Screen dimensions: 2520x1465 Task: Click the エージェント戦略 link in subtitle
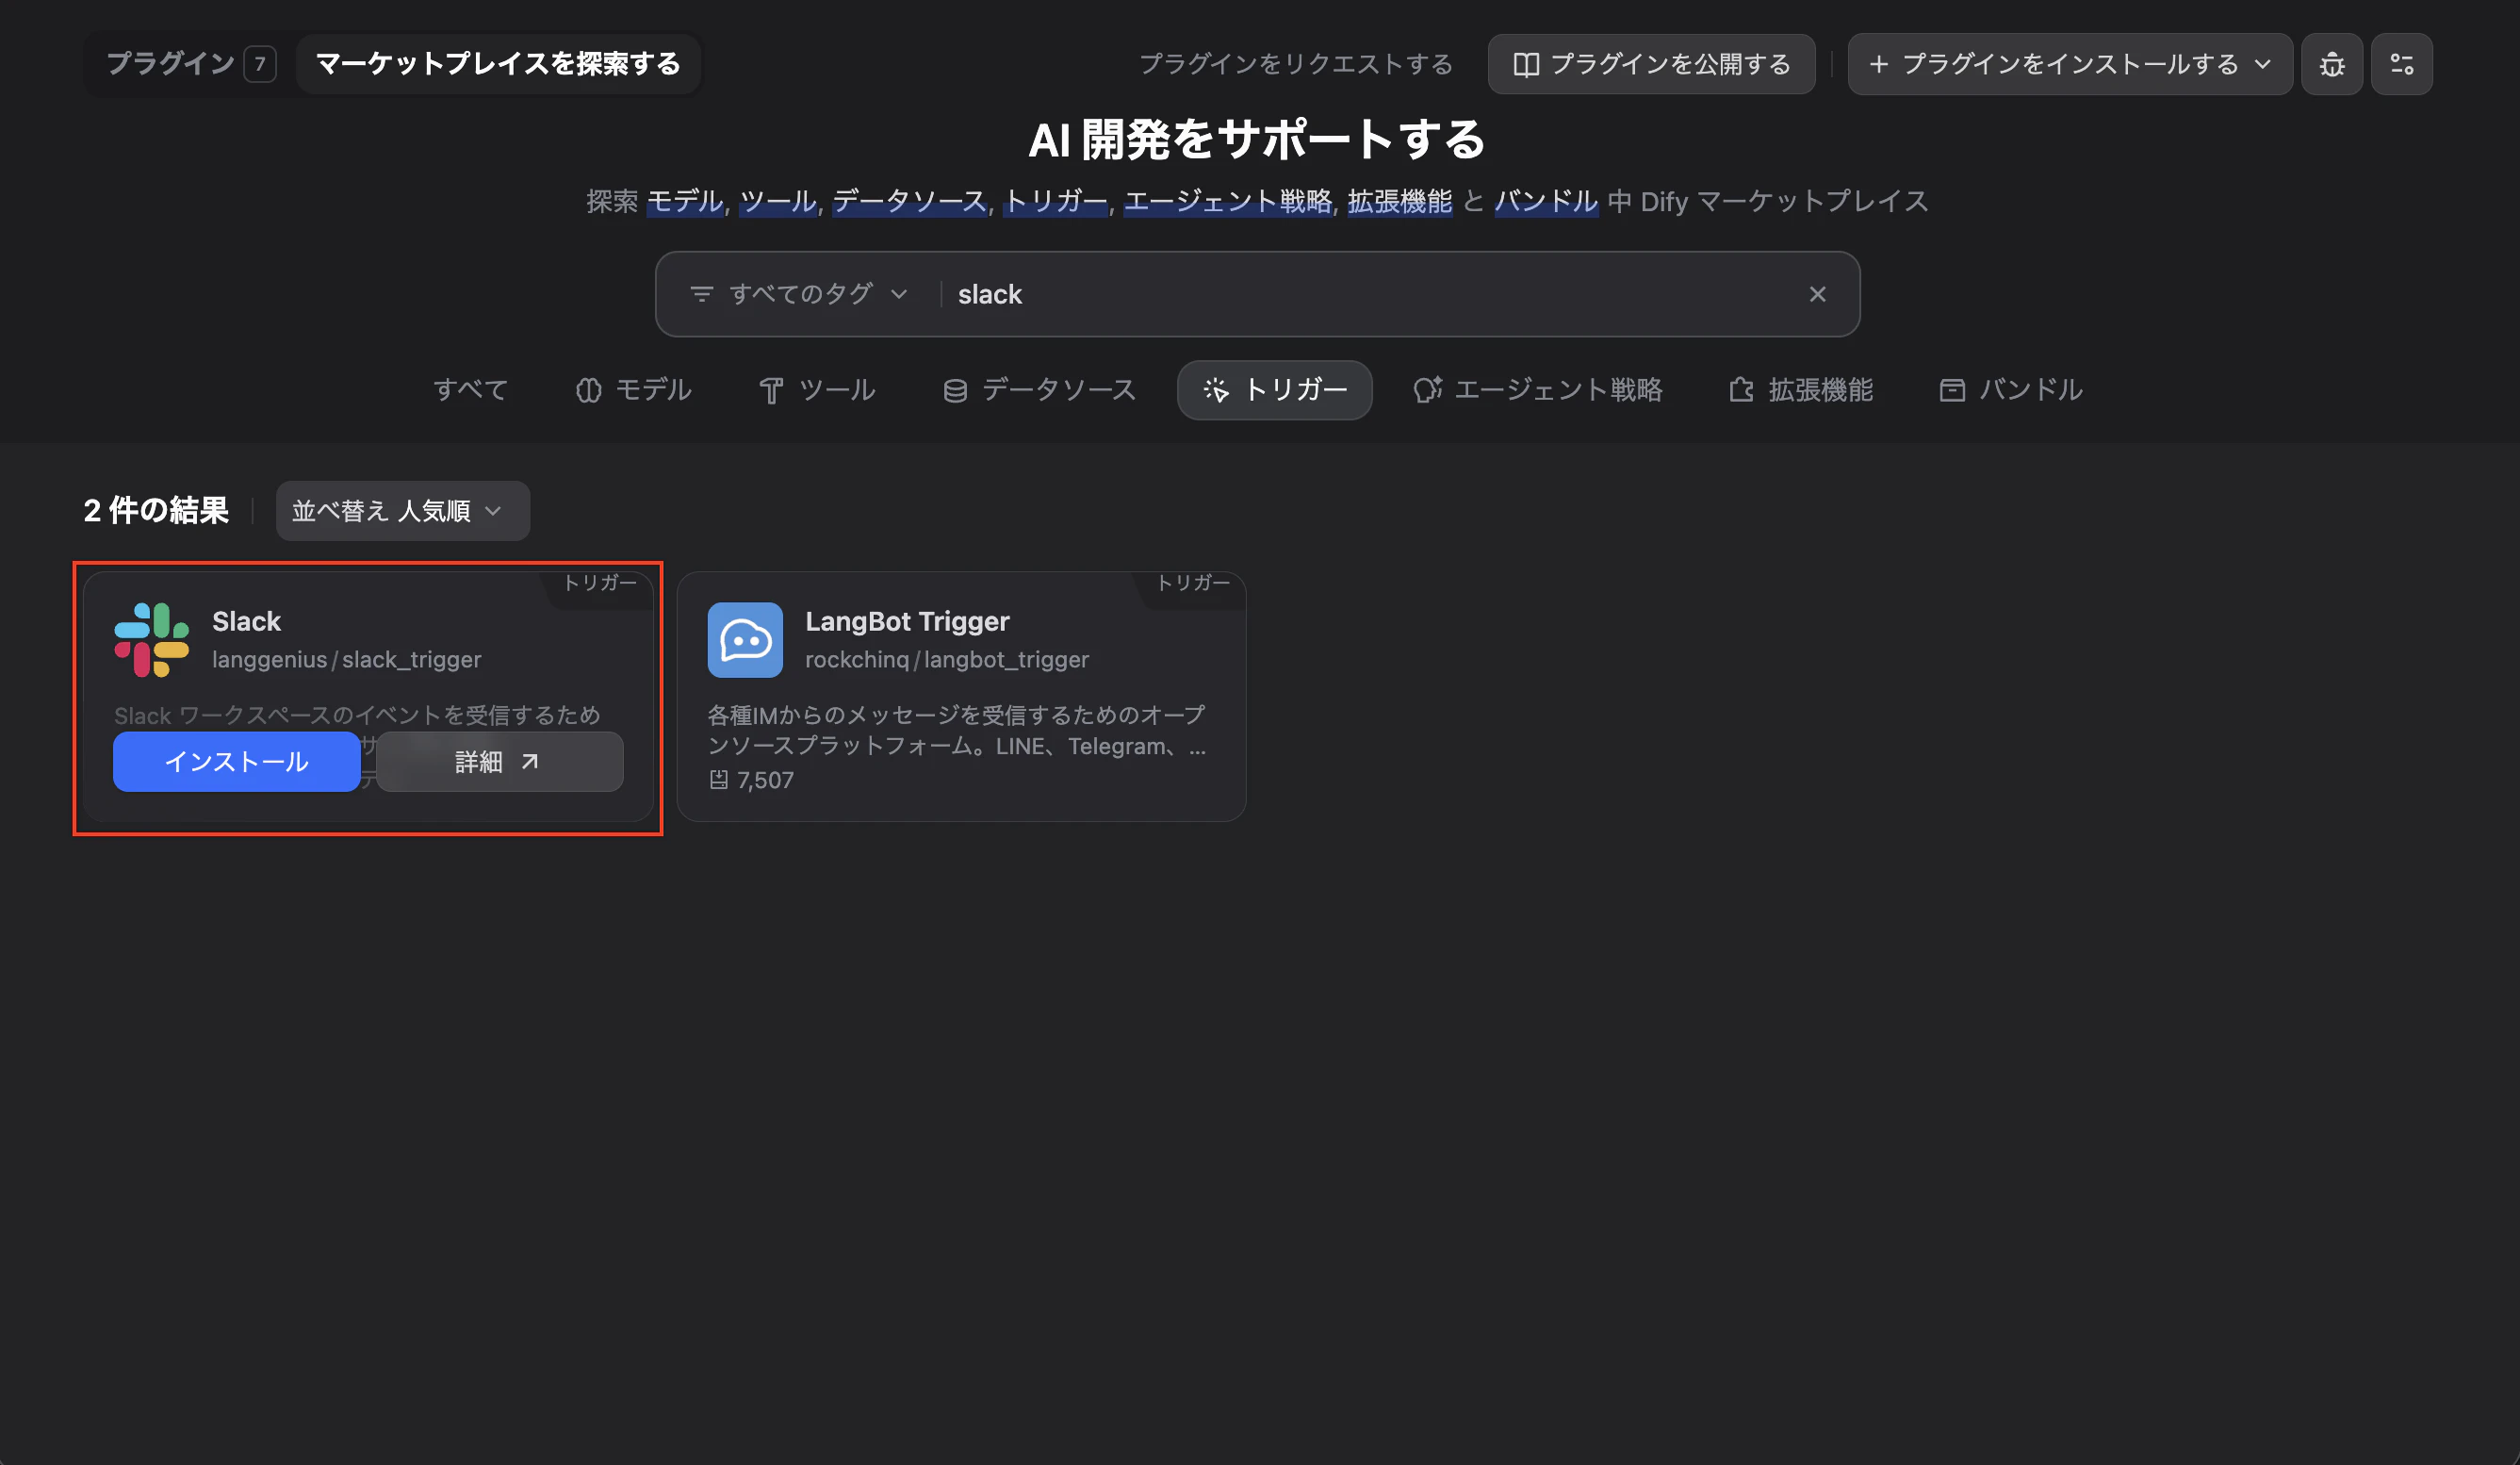(x=1228, y=201)
